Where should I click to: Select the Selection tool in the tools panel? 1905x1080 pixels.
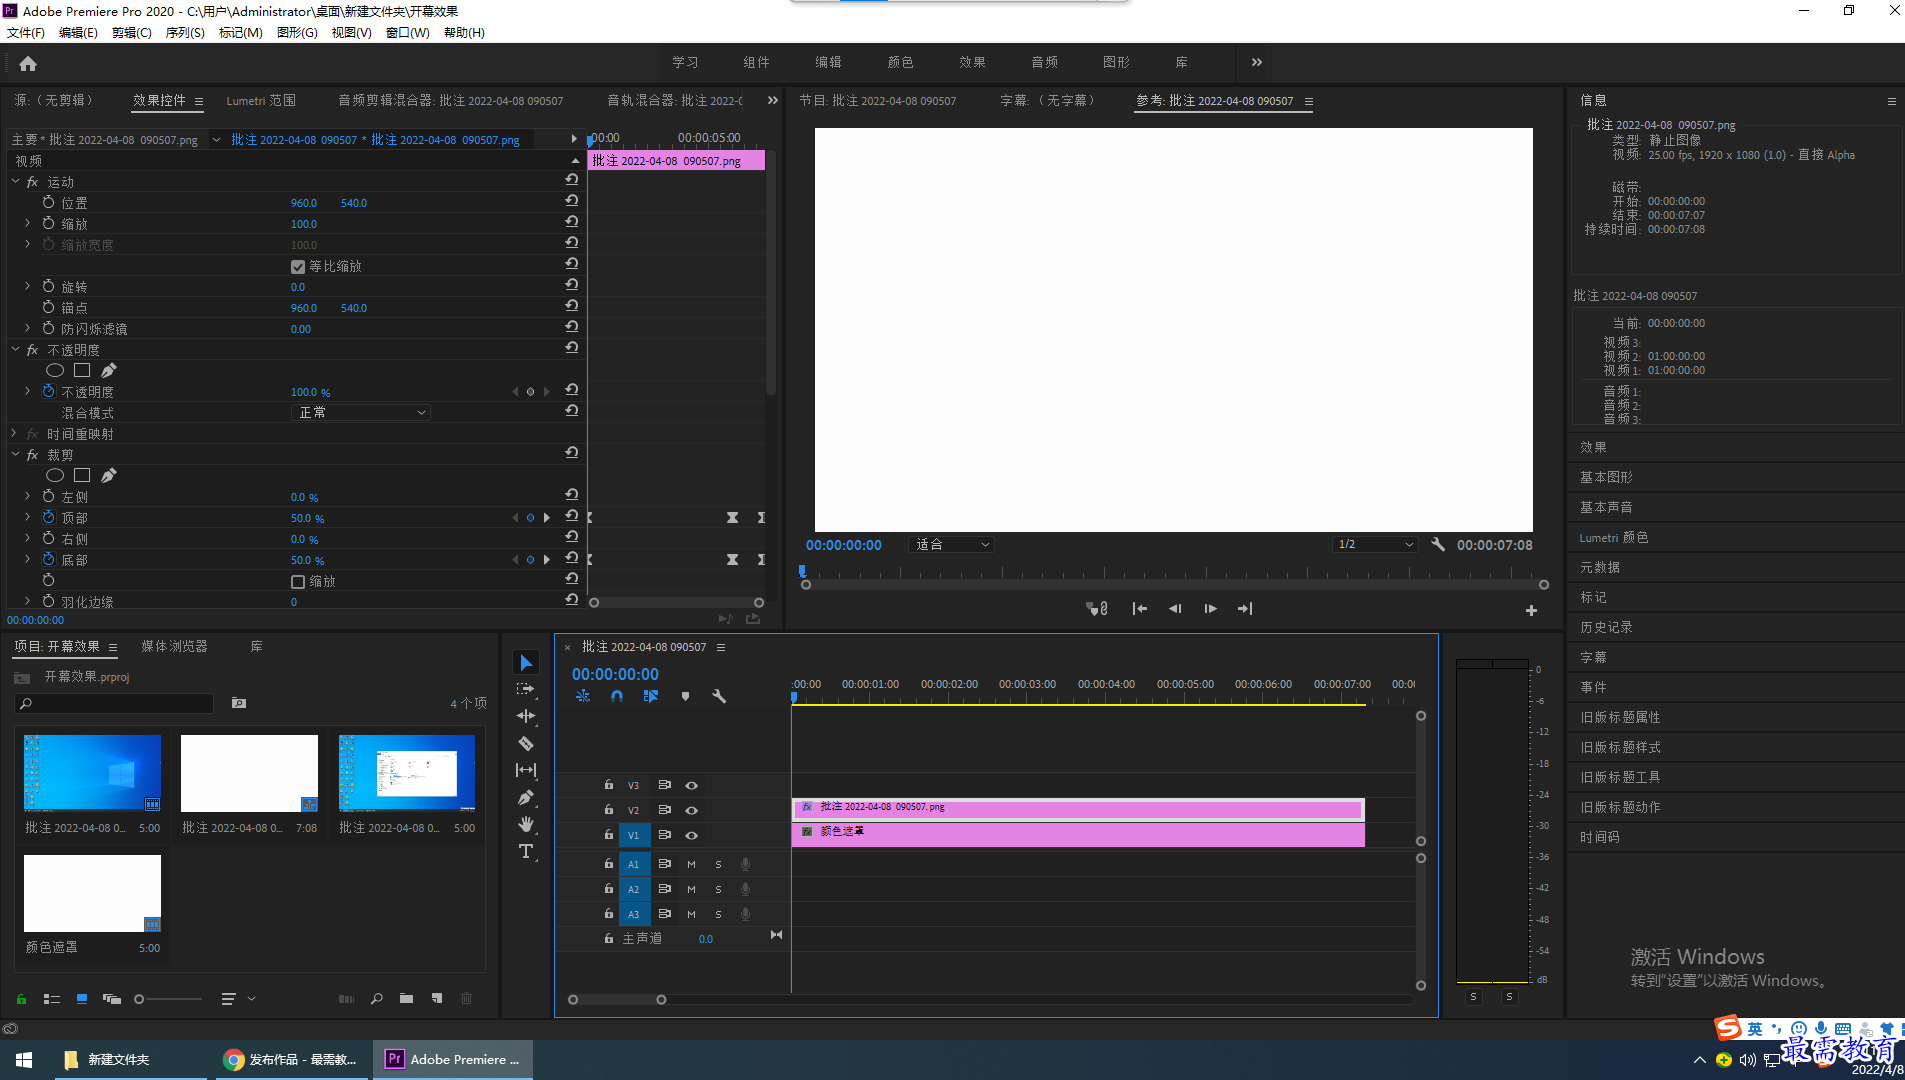[x=526, y=663]
